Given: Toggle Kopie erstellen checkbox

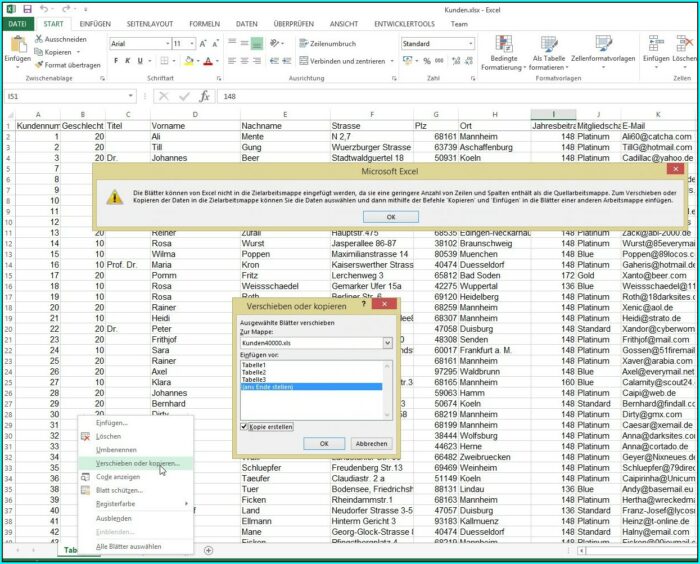Looking at the screenshot, I should pyautogui.click(x=244, y=426).
